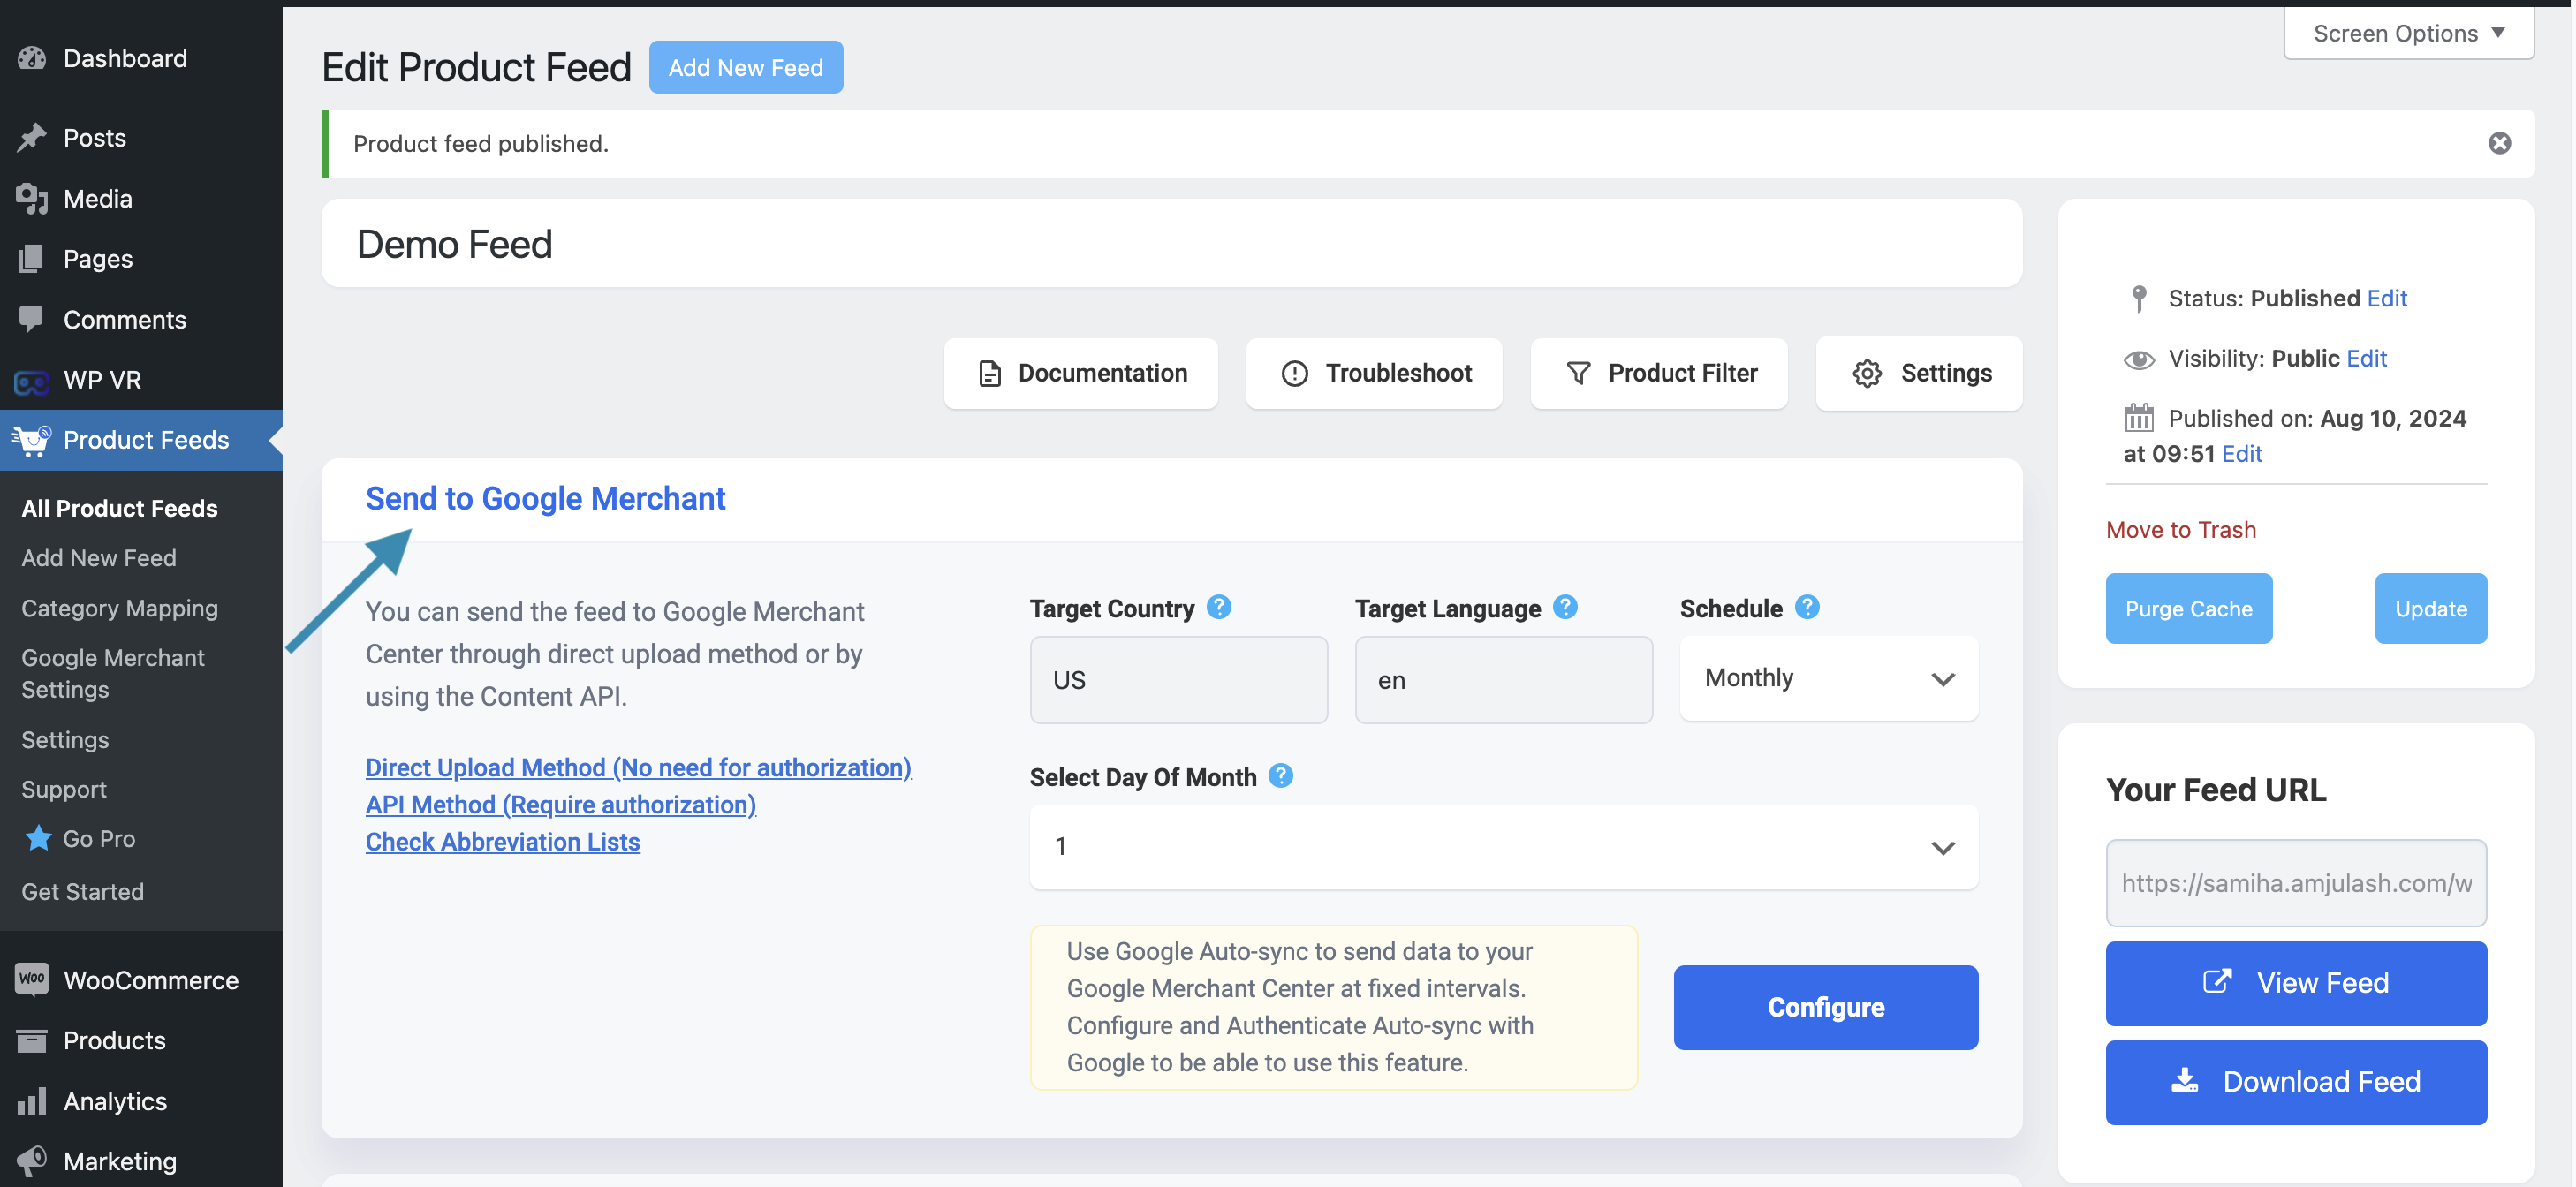Click the Your Feed URL field
The image size is (2576, 1187).
click(2296, 883)
